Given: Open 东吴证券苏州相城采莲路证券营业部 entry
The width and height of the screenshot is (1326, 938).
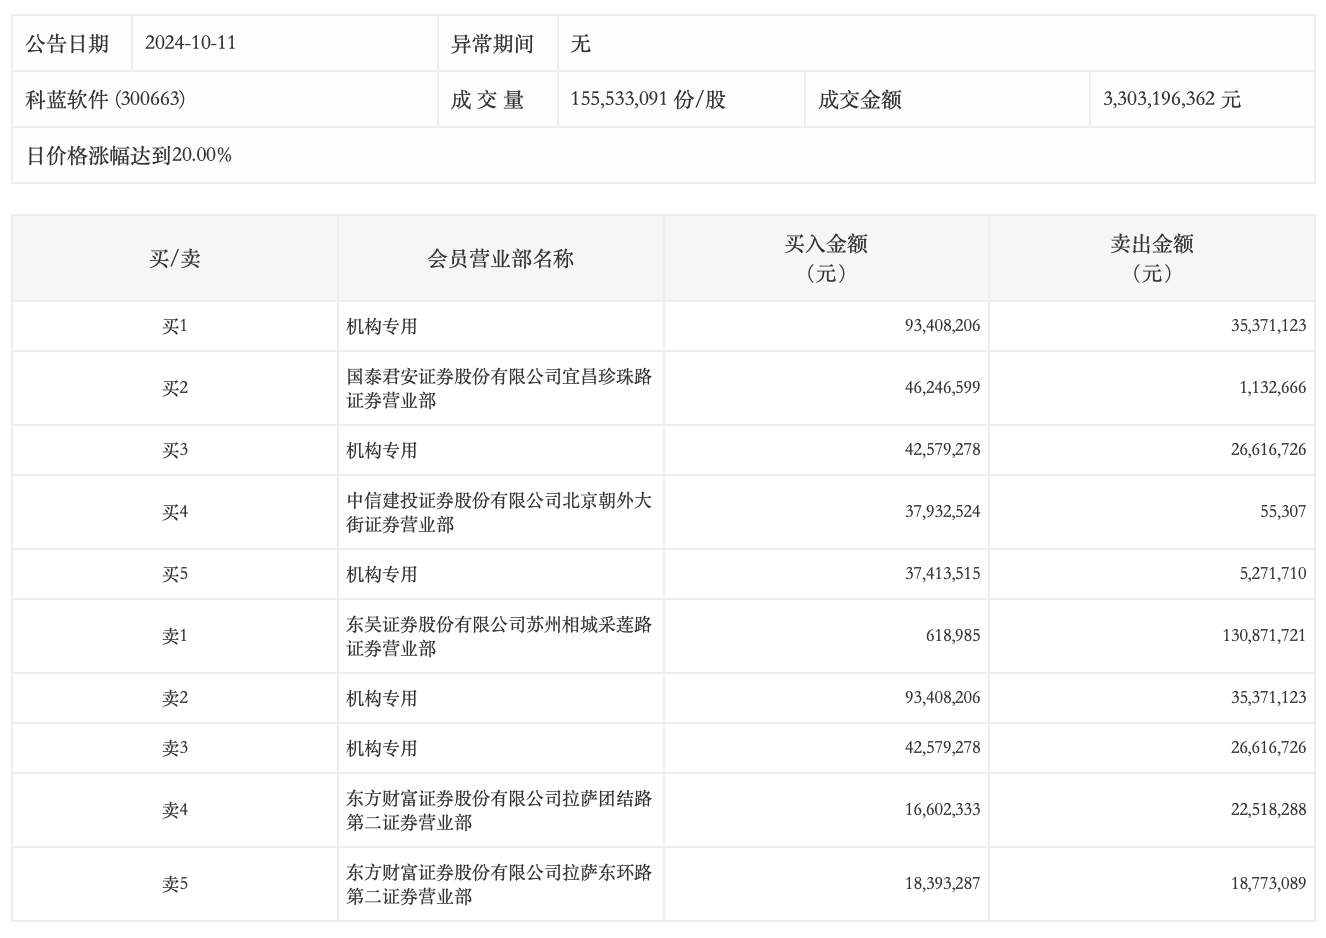Looking at the screenshot, I should pos(499,636).
